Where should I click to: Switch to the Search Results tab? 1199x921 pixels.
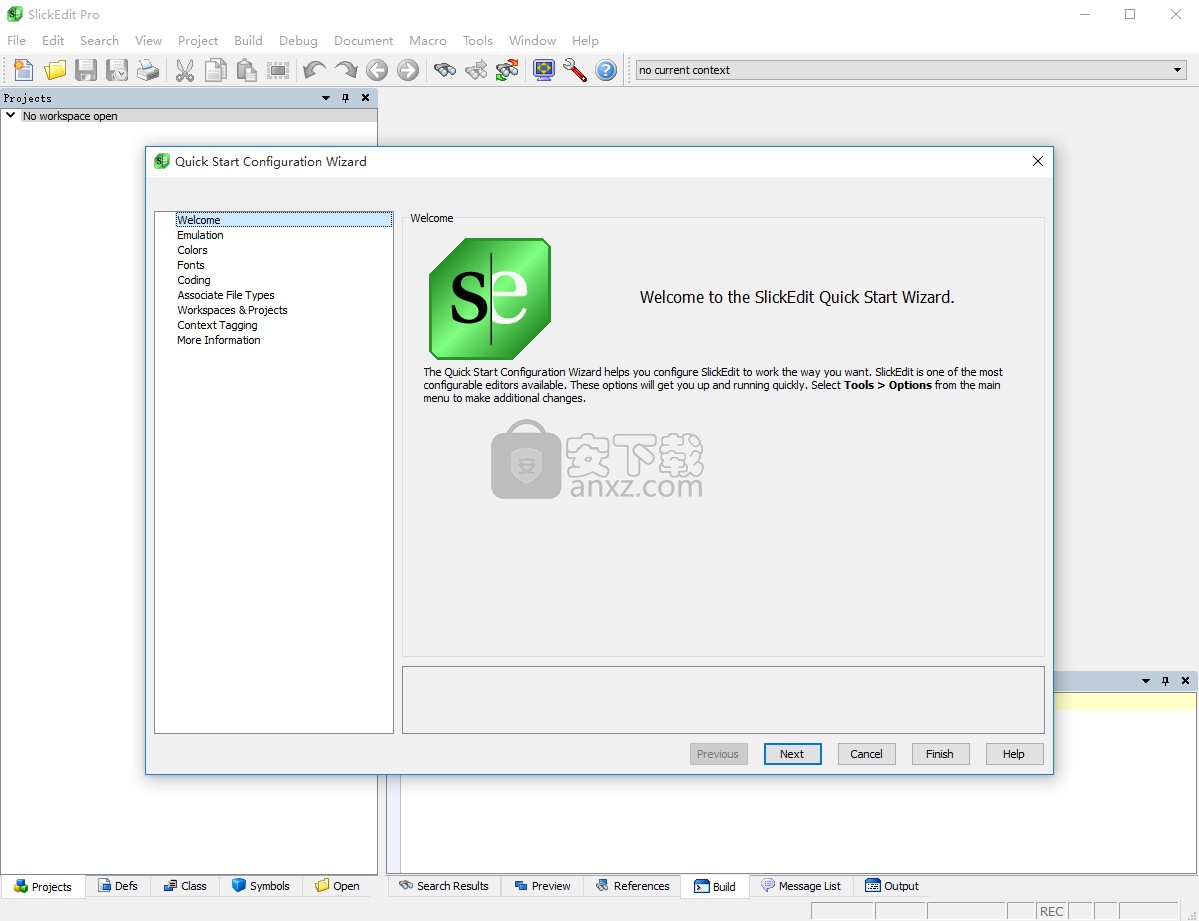tap(444, 886)
